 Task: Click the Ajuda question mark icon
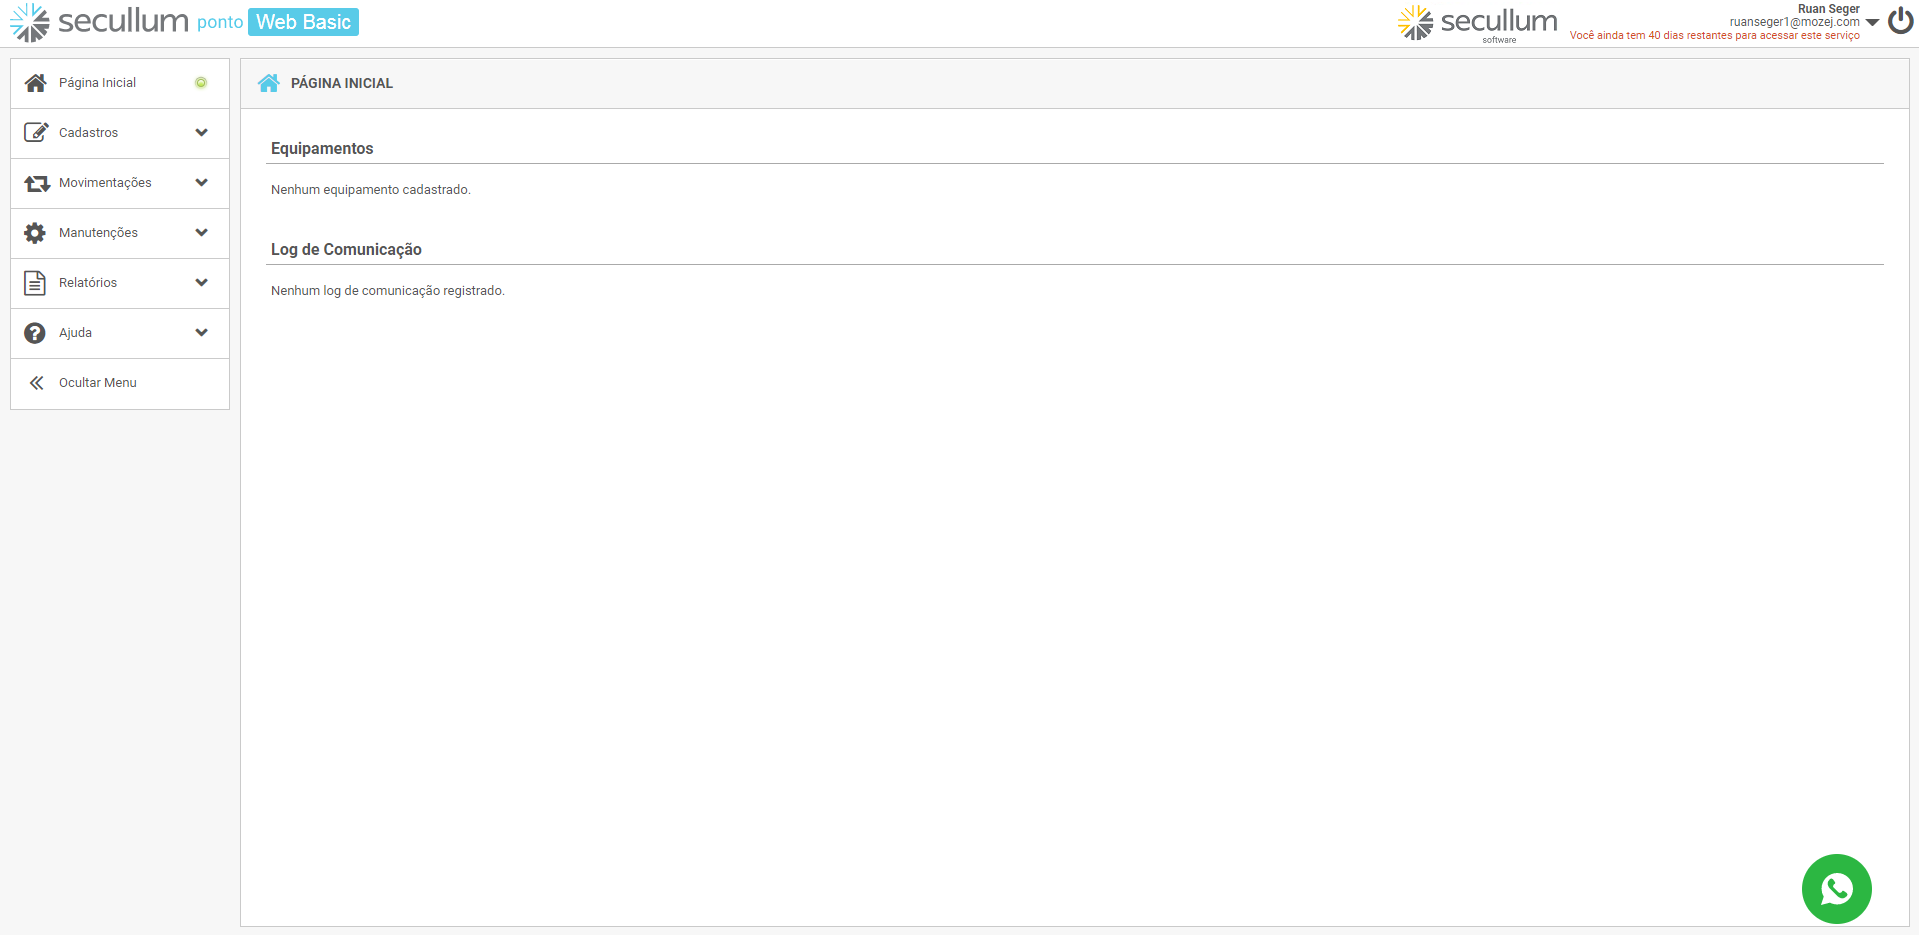pyautogui.click(x=35, y=333)
